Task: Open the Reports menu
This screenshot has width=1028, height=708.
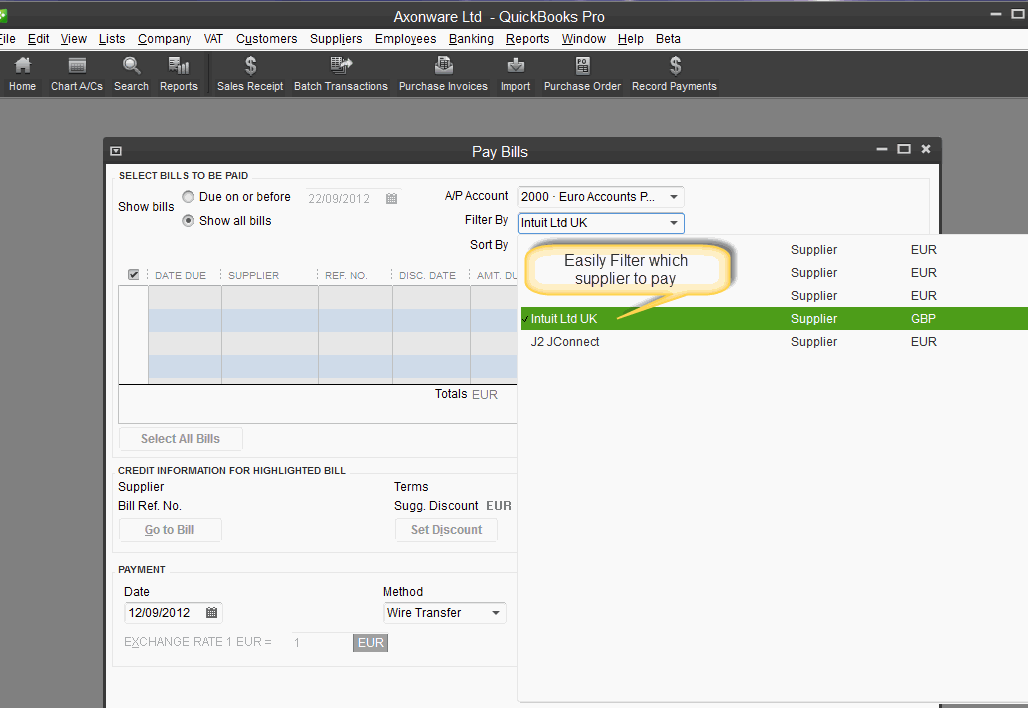Action: click(527, 39)
